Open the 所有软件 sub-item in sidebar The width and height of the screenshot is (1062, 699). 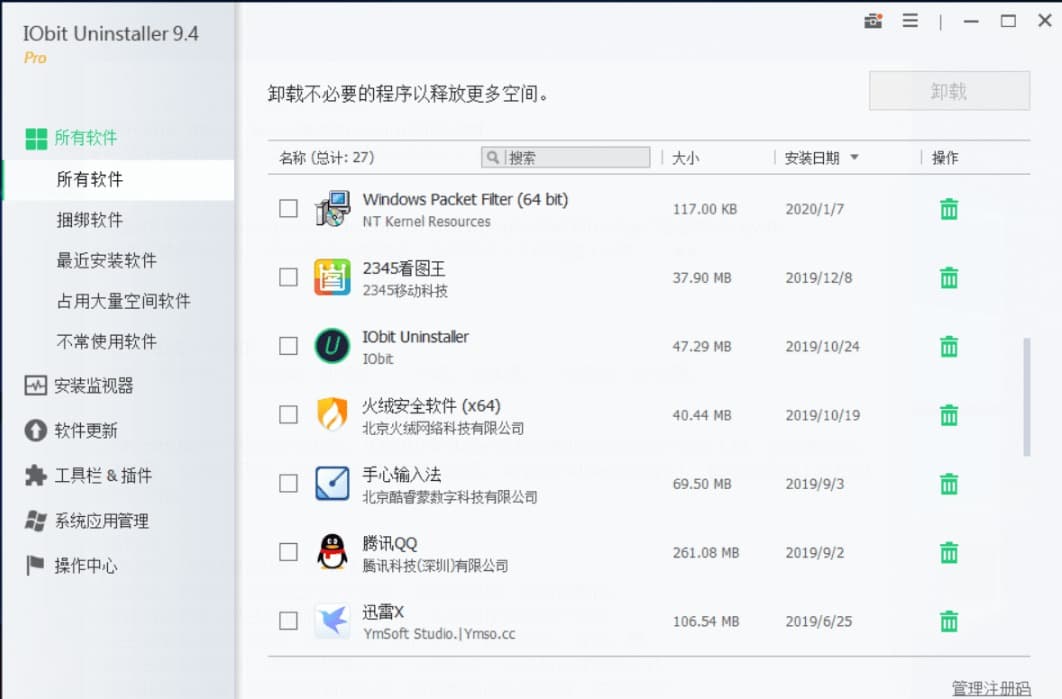[118, 179]
